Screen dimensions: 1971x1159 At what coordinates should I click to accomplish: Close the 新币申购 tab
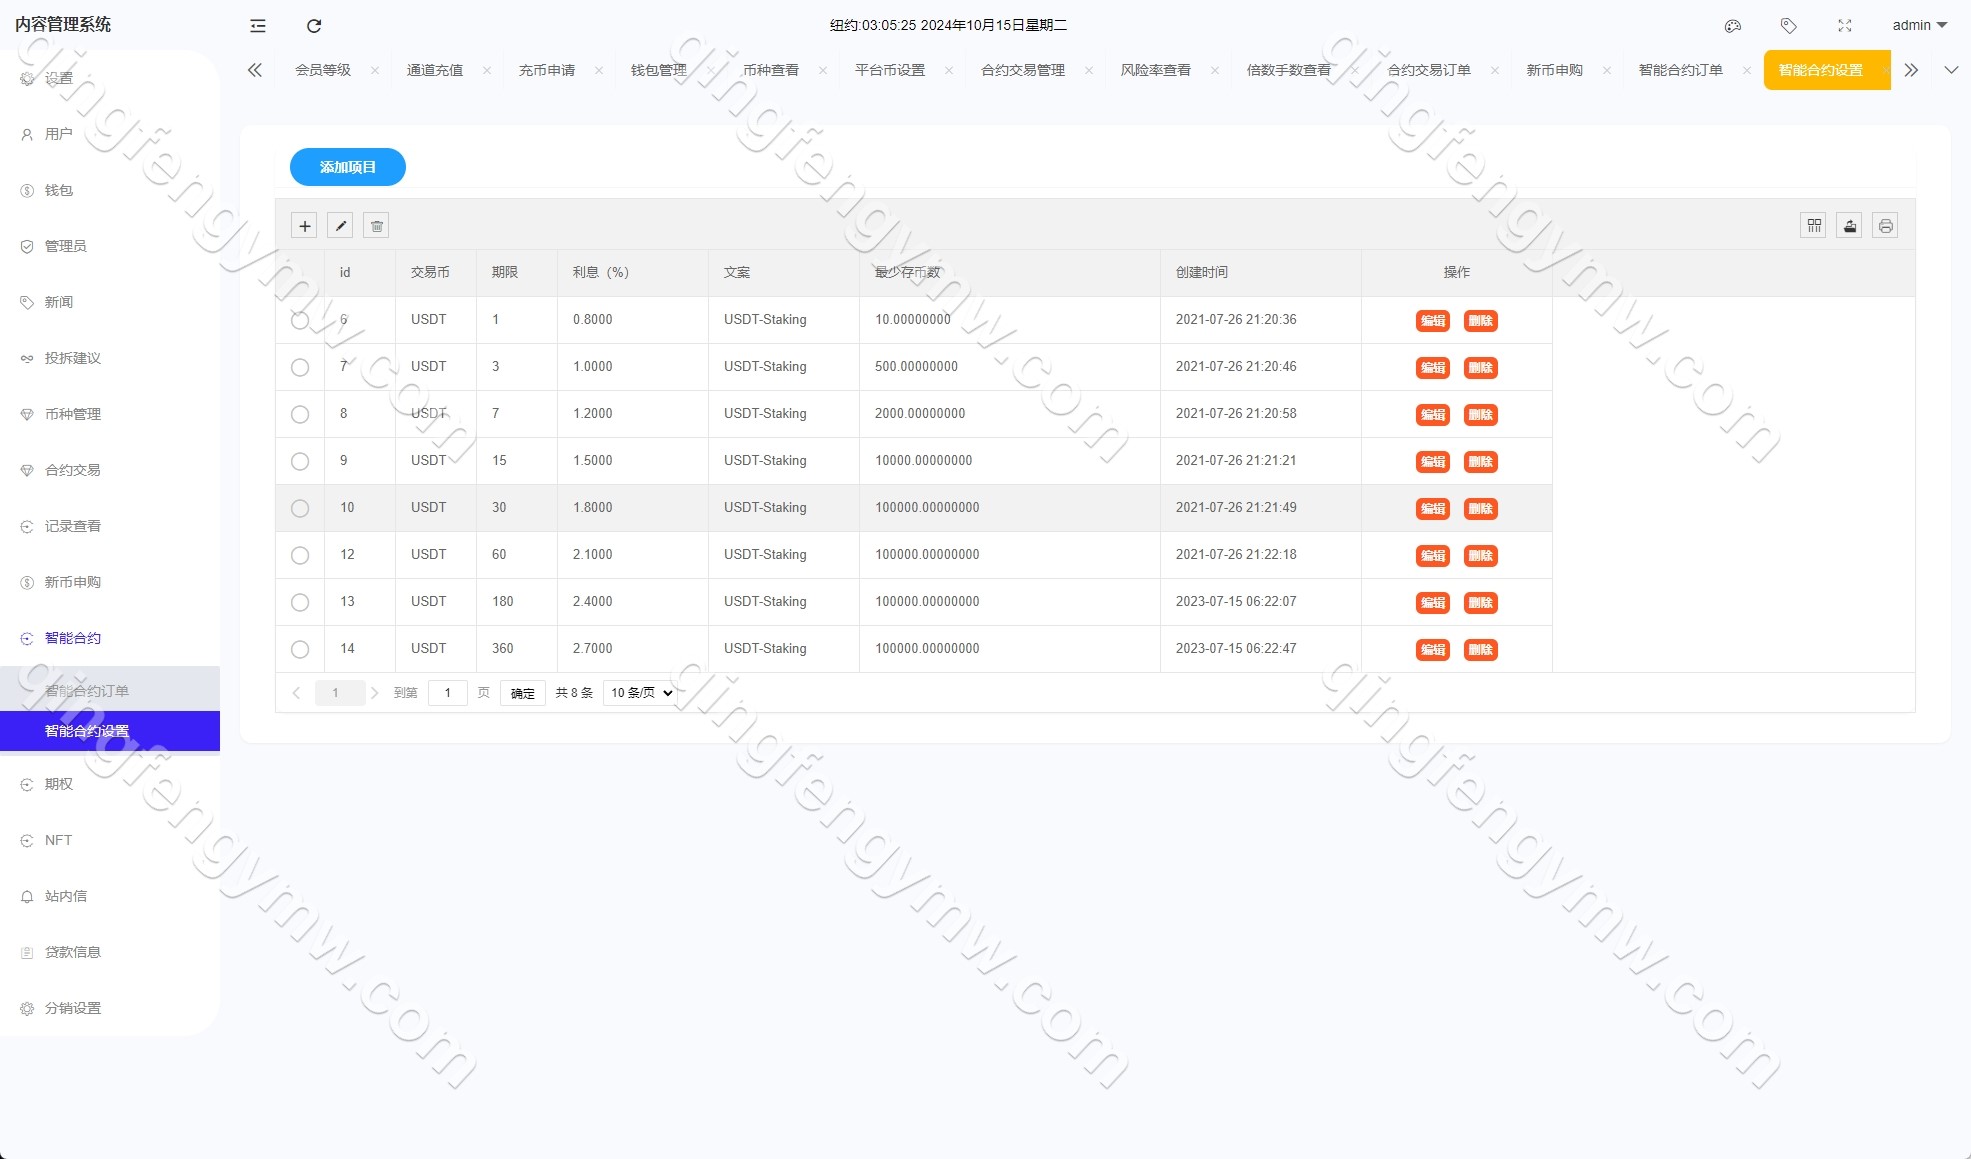click(x=1607, y=70)
